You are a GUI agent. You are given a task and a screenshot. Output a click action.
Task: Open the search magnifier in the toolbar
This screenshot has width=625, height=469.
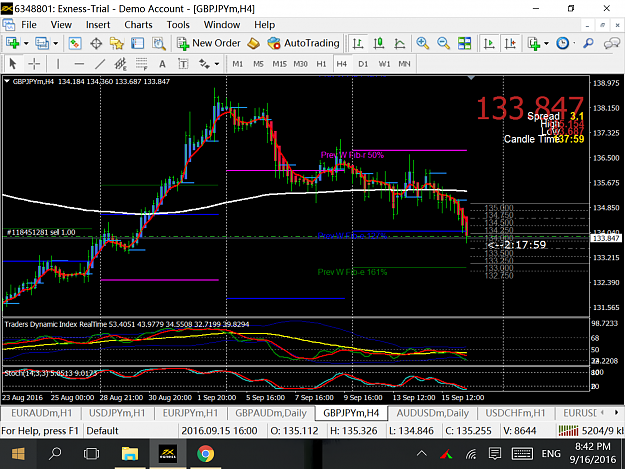click(588, 43)
